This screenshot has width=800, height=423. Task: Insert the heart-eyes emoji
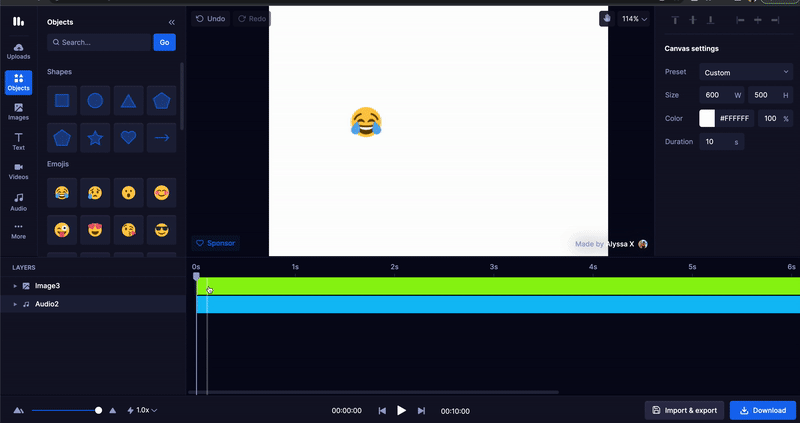click(95, 230)
